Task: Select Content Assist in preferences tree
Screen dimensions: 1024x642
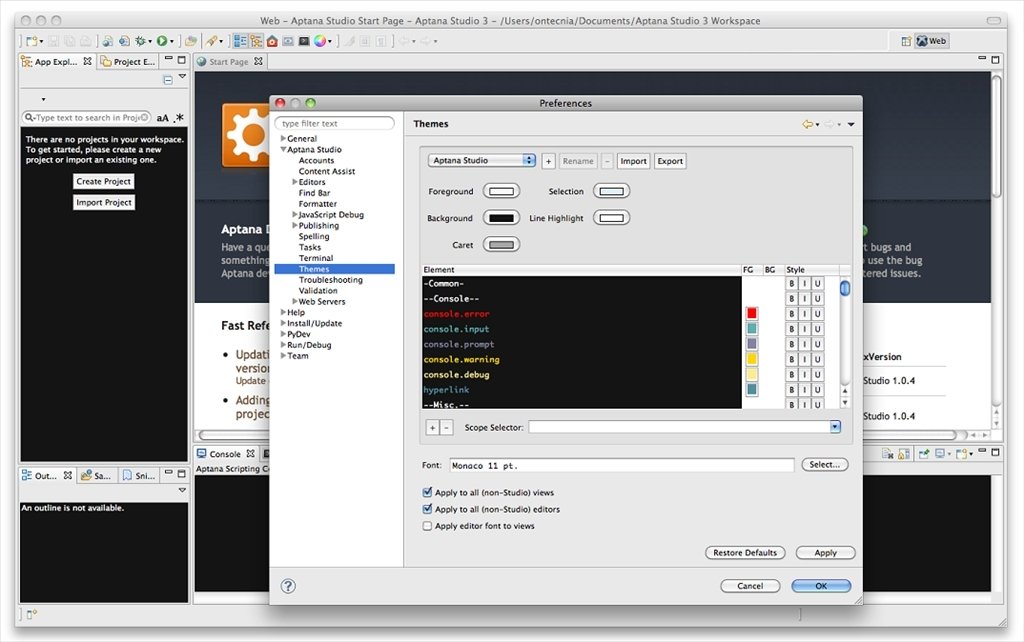Action: coord(327,171)
